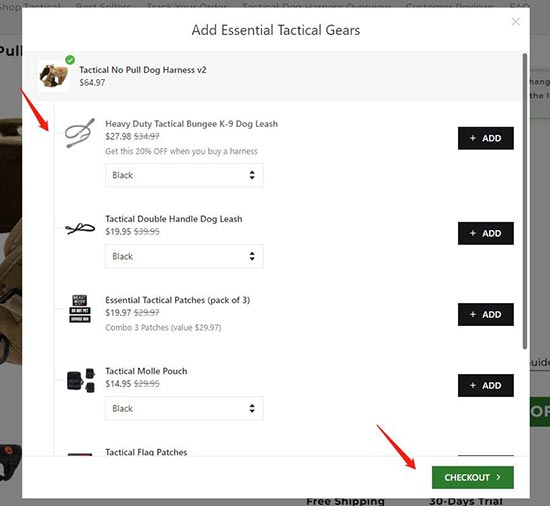
Task: Open the Heavy Duty Tactical Bungee Leash title
Action: coord(192,124)
